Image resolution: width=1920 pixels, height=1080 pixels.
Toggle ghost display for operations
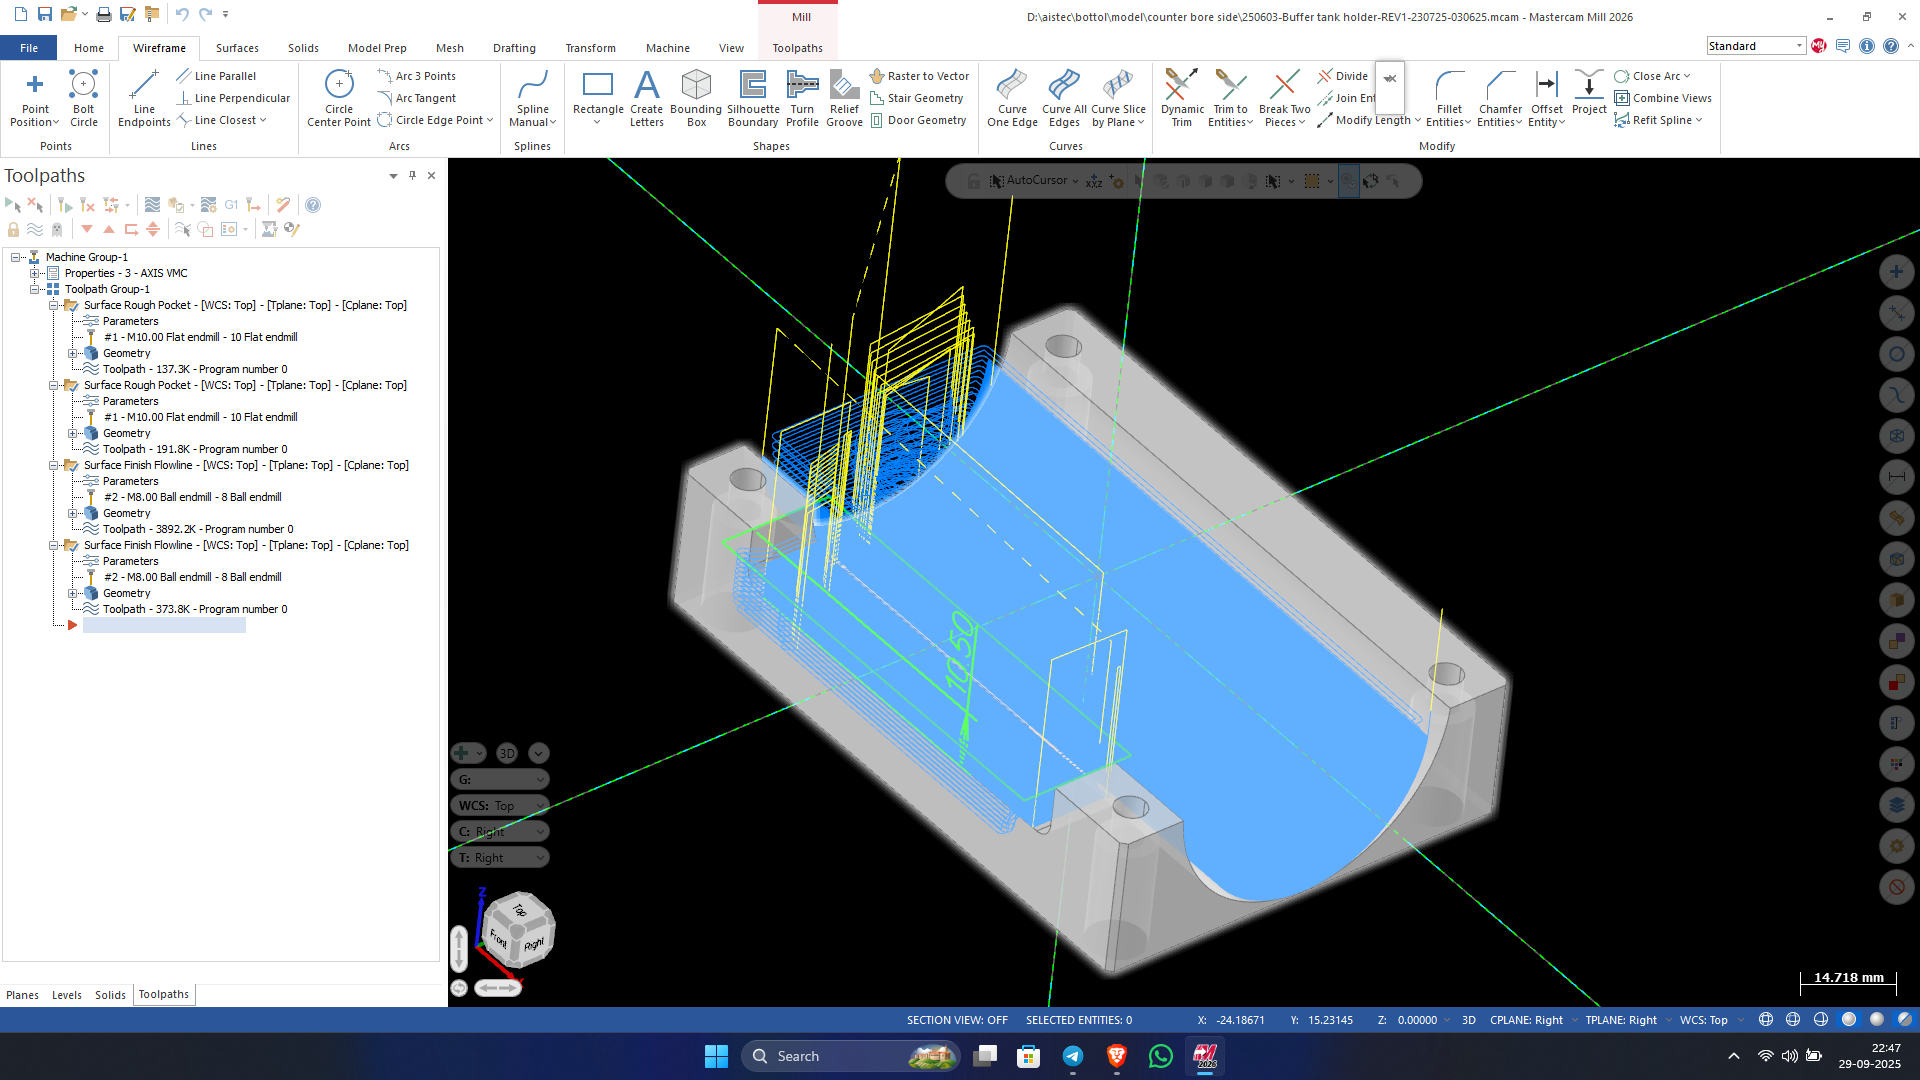point(57,229)
